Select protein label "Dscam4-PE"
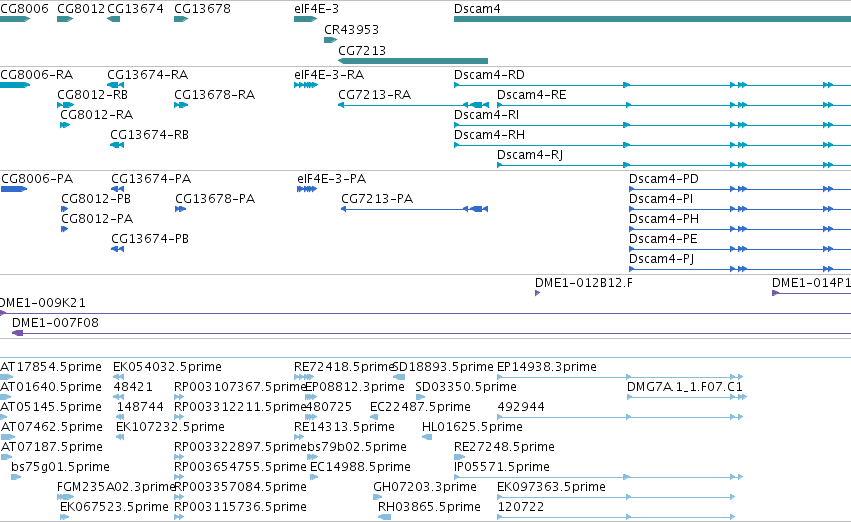Viewport: 851px width, 522px height. tap(663, 239)
